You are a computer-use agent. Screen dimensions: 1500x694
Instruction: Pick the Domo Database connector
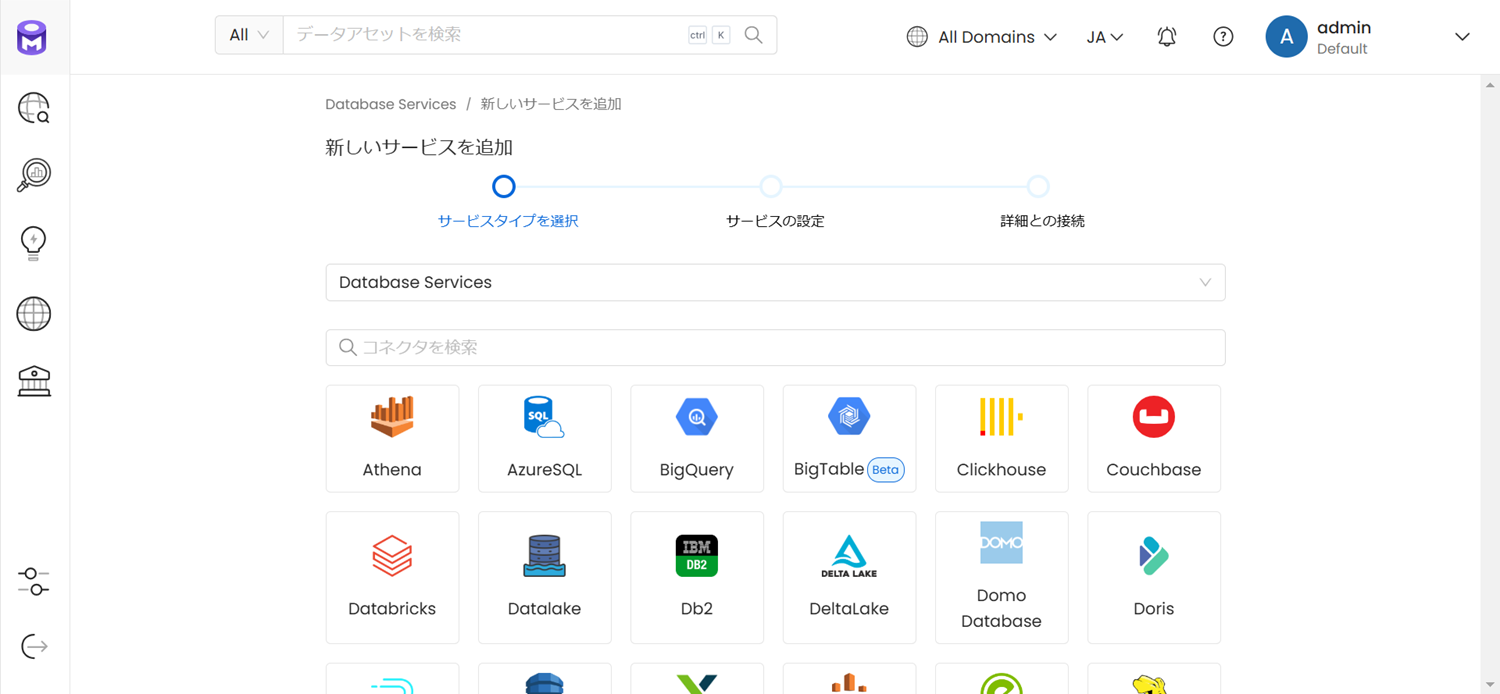click(1001, 578)
